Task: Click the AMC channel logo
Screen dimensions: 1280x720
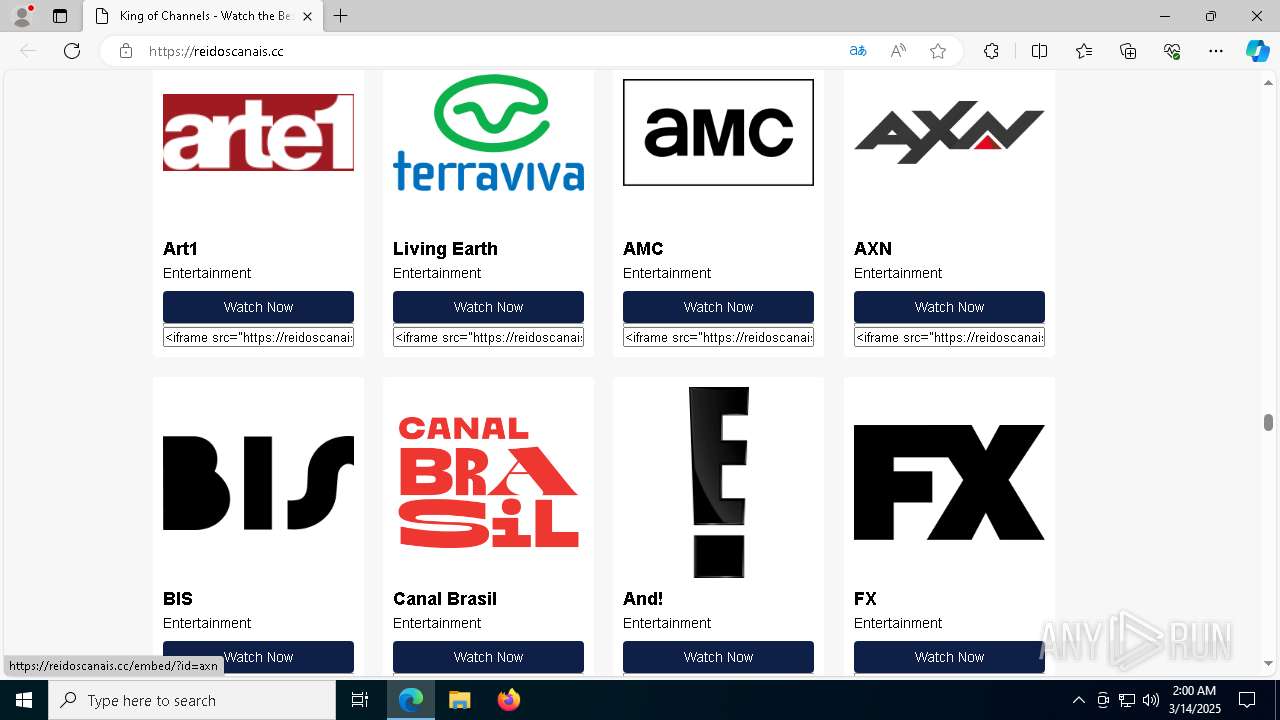Action: pyautogui.click(x=718, y=132)
